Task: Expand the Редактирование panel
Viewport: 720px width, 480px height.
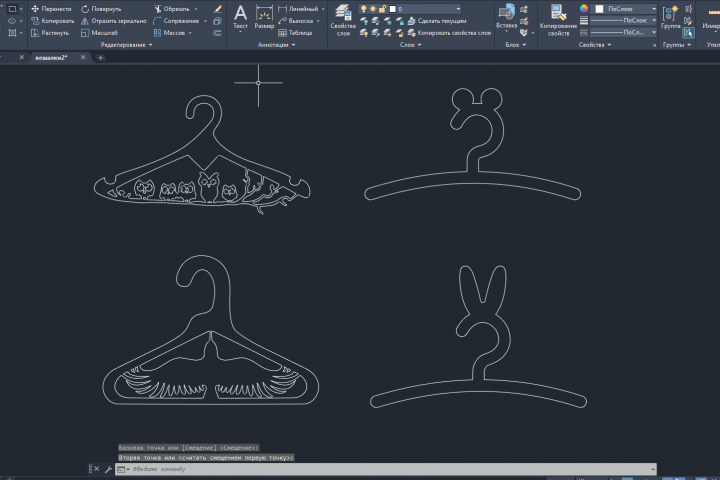Action: pyautogui.click(x=126, y=45)
